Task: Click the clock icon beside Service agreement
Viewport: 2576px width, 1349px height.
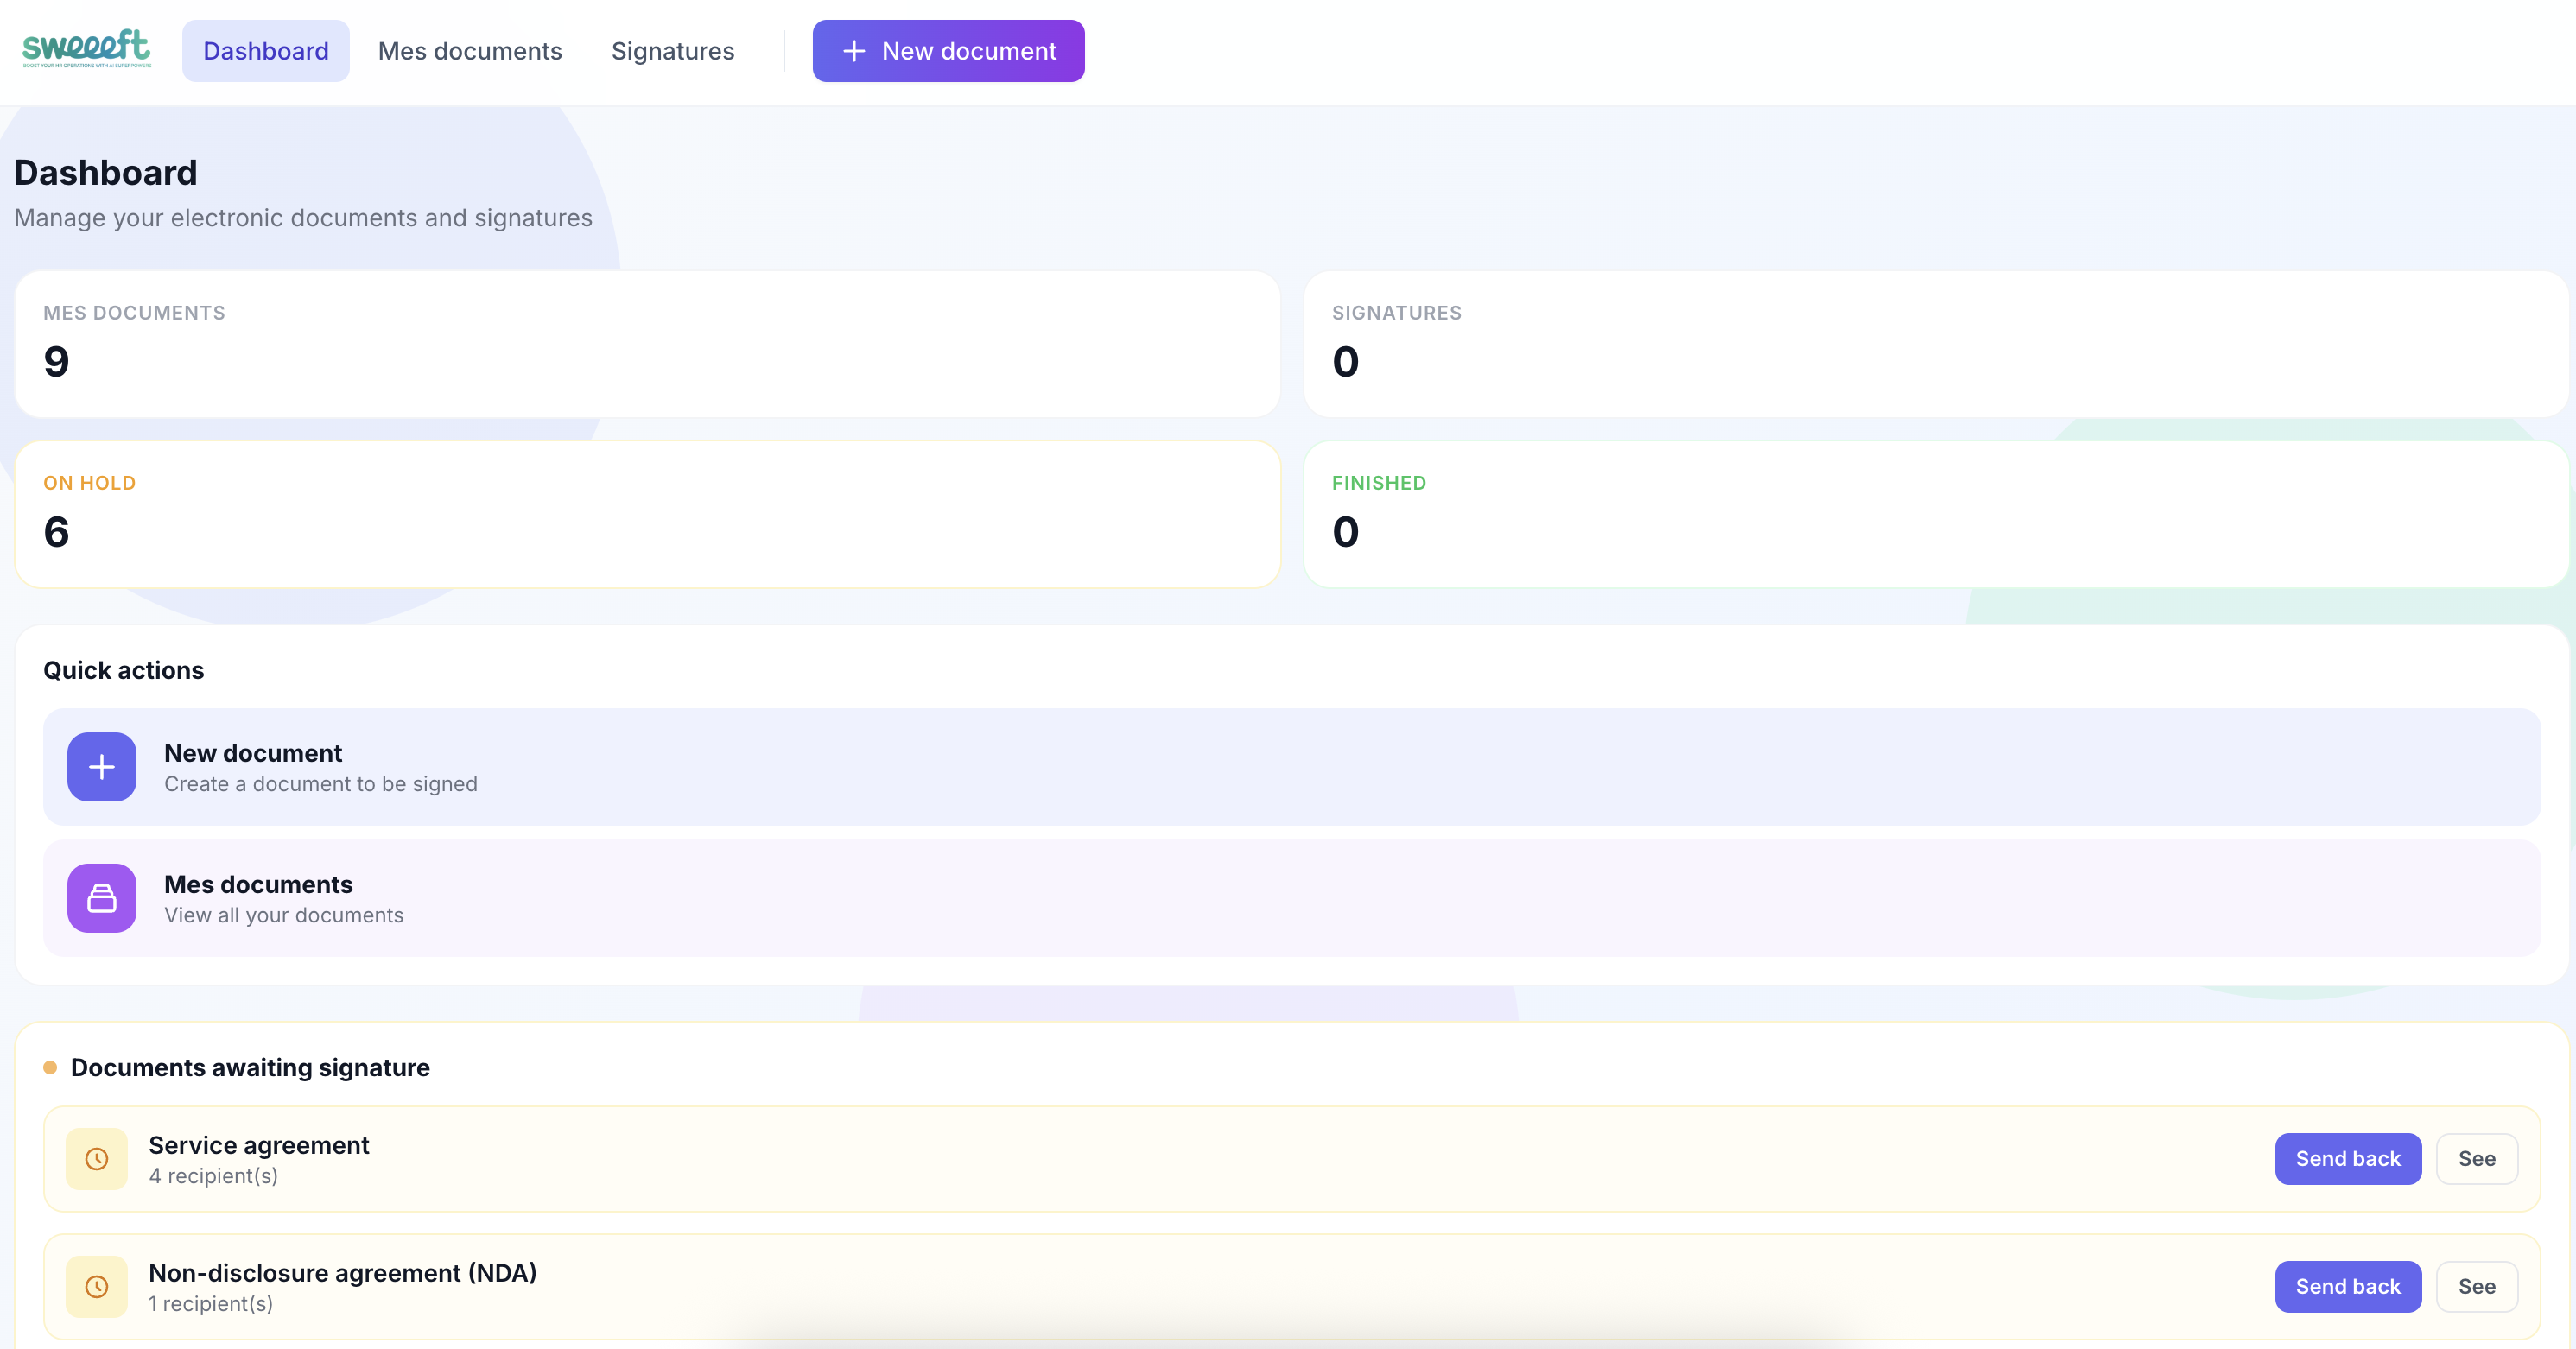Action: pos(96,1159)
